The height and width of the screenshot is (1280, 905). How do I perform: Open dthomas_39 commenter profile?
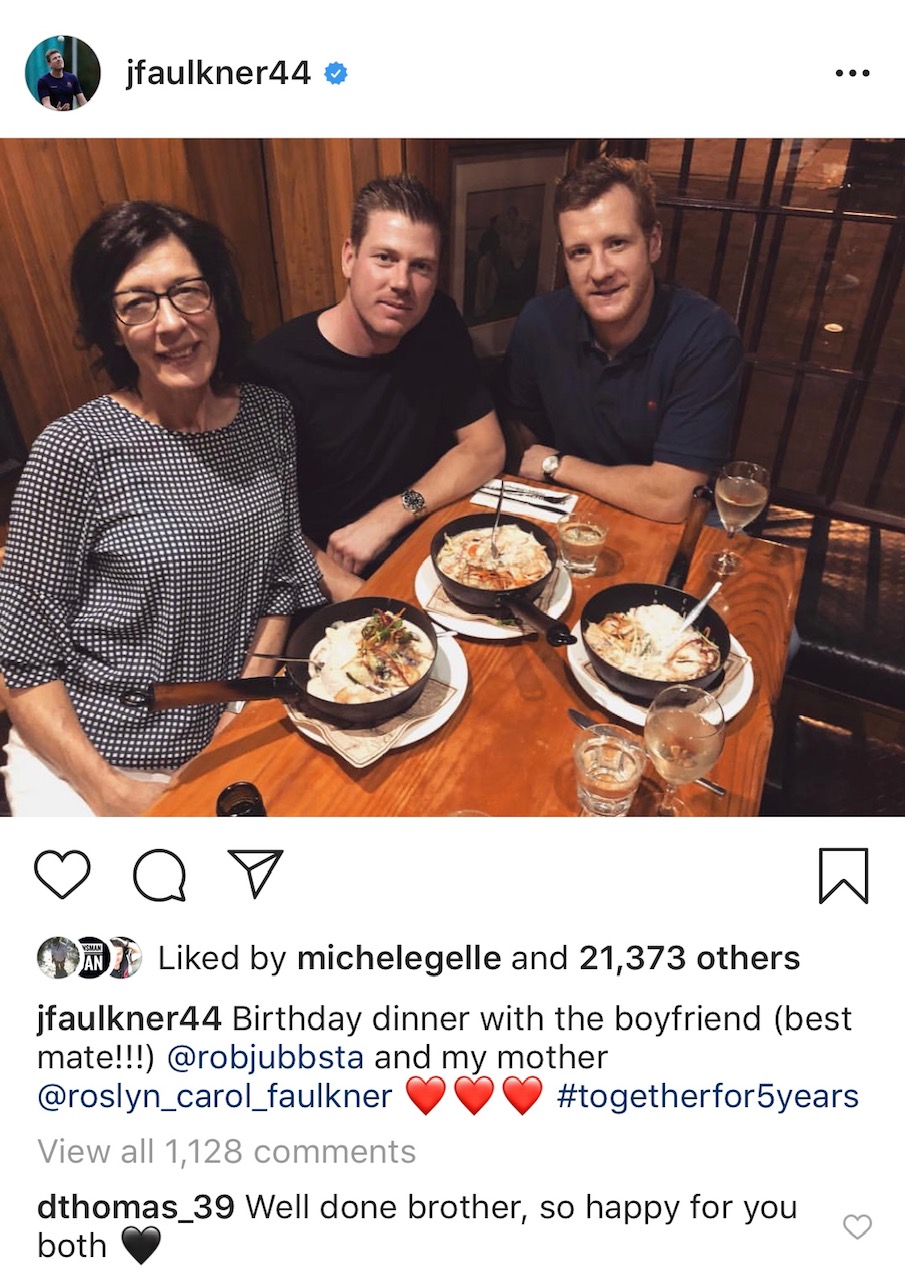(x=136, y=1207)
